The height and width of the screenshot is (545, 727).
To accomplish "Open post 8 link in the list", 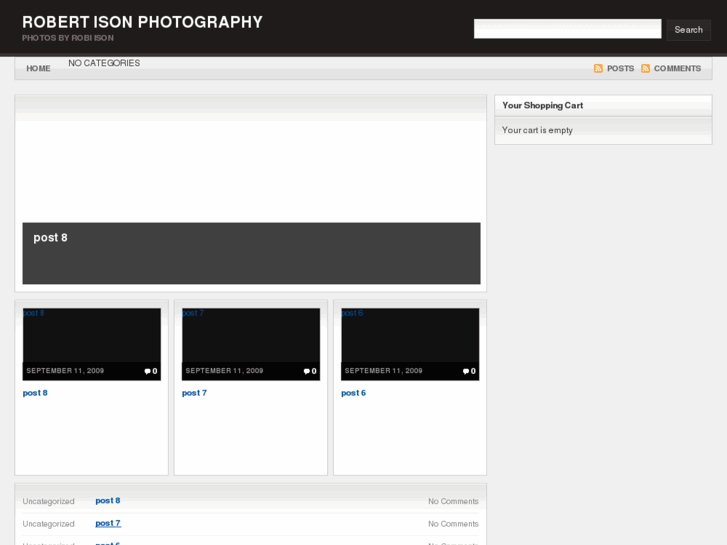I will 108,501.
